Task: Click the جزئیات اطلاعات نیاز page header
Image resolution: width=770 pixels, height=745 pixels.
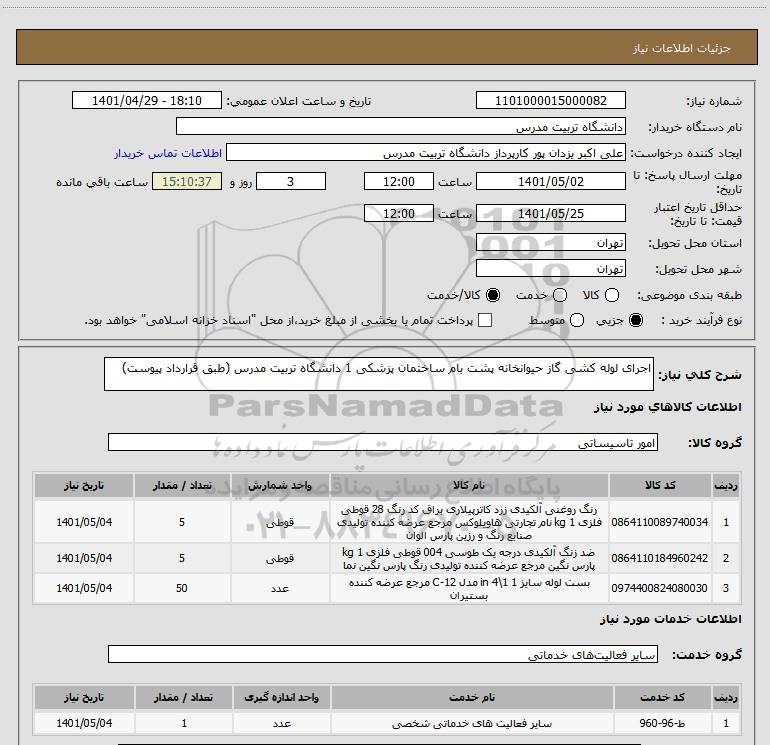Action: (682, 48)
